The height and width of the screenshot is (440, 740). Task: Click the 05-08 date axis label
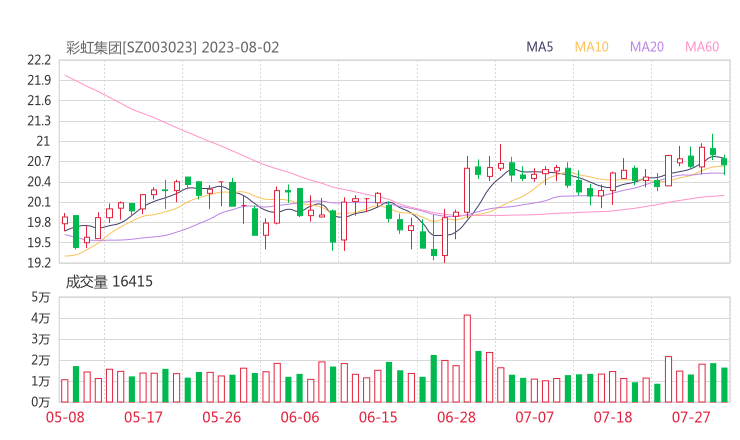pyautogui.click(x=65, y=417)
